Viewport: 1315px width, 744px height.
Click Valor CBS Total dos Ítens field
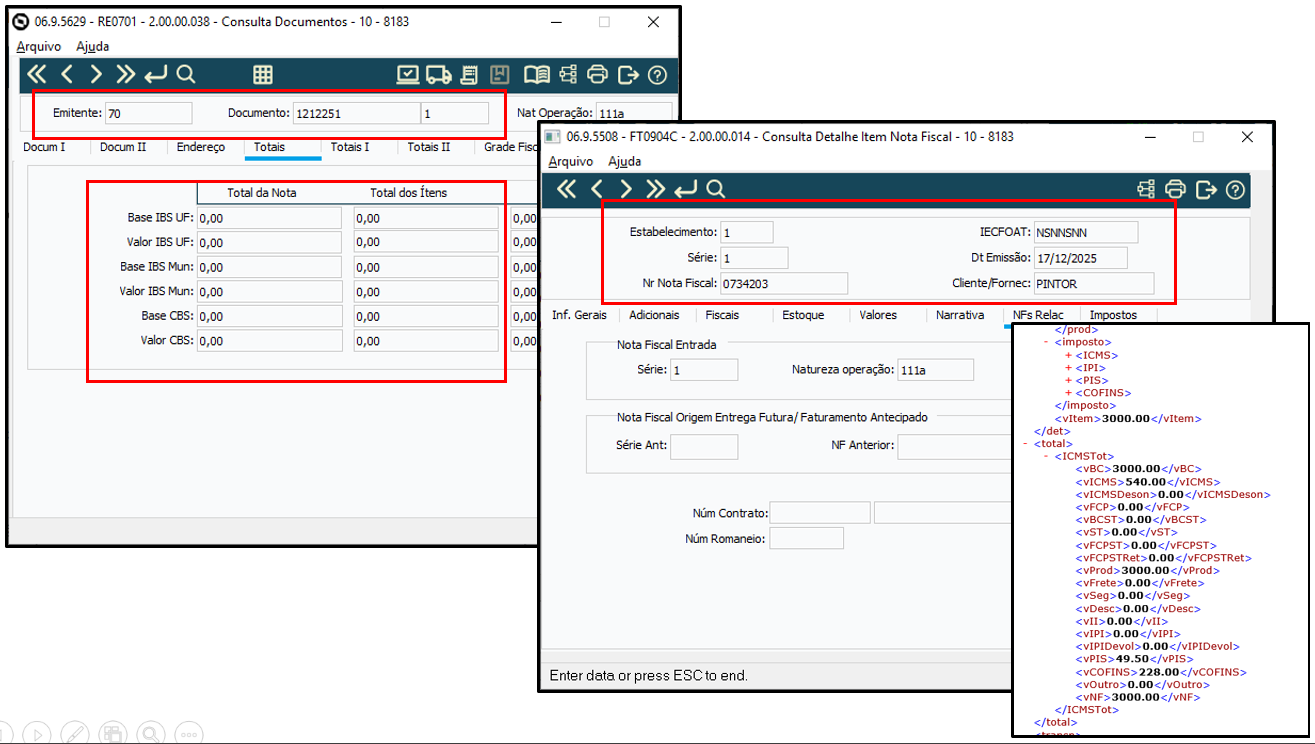click(426, 341)
